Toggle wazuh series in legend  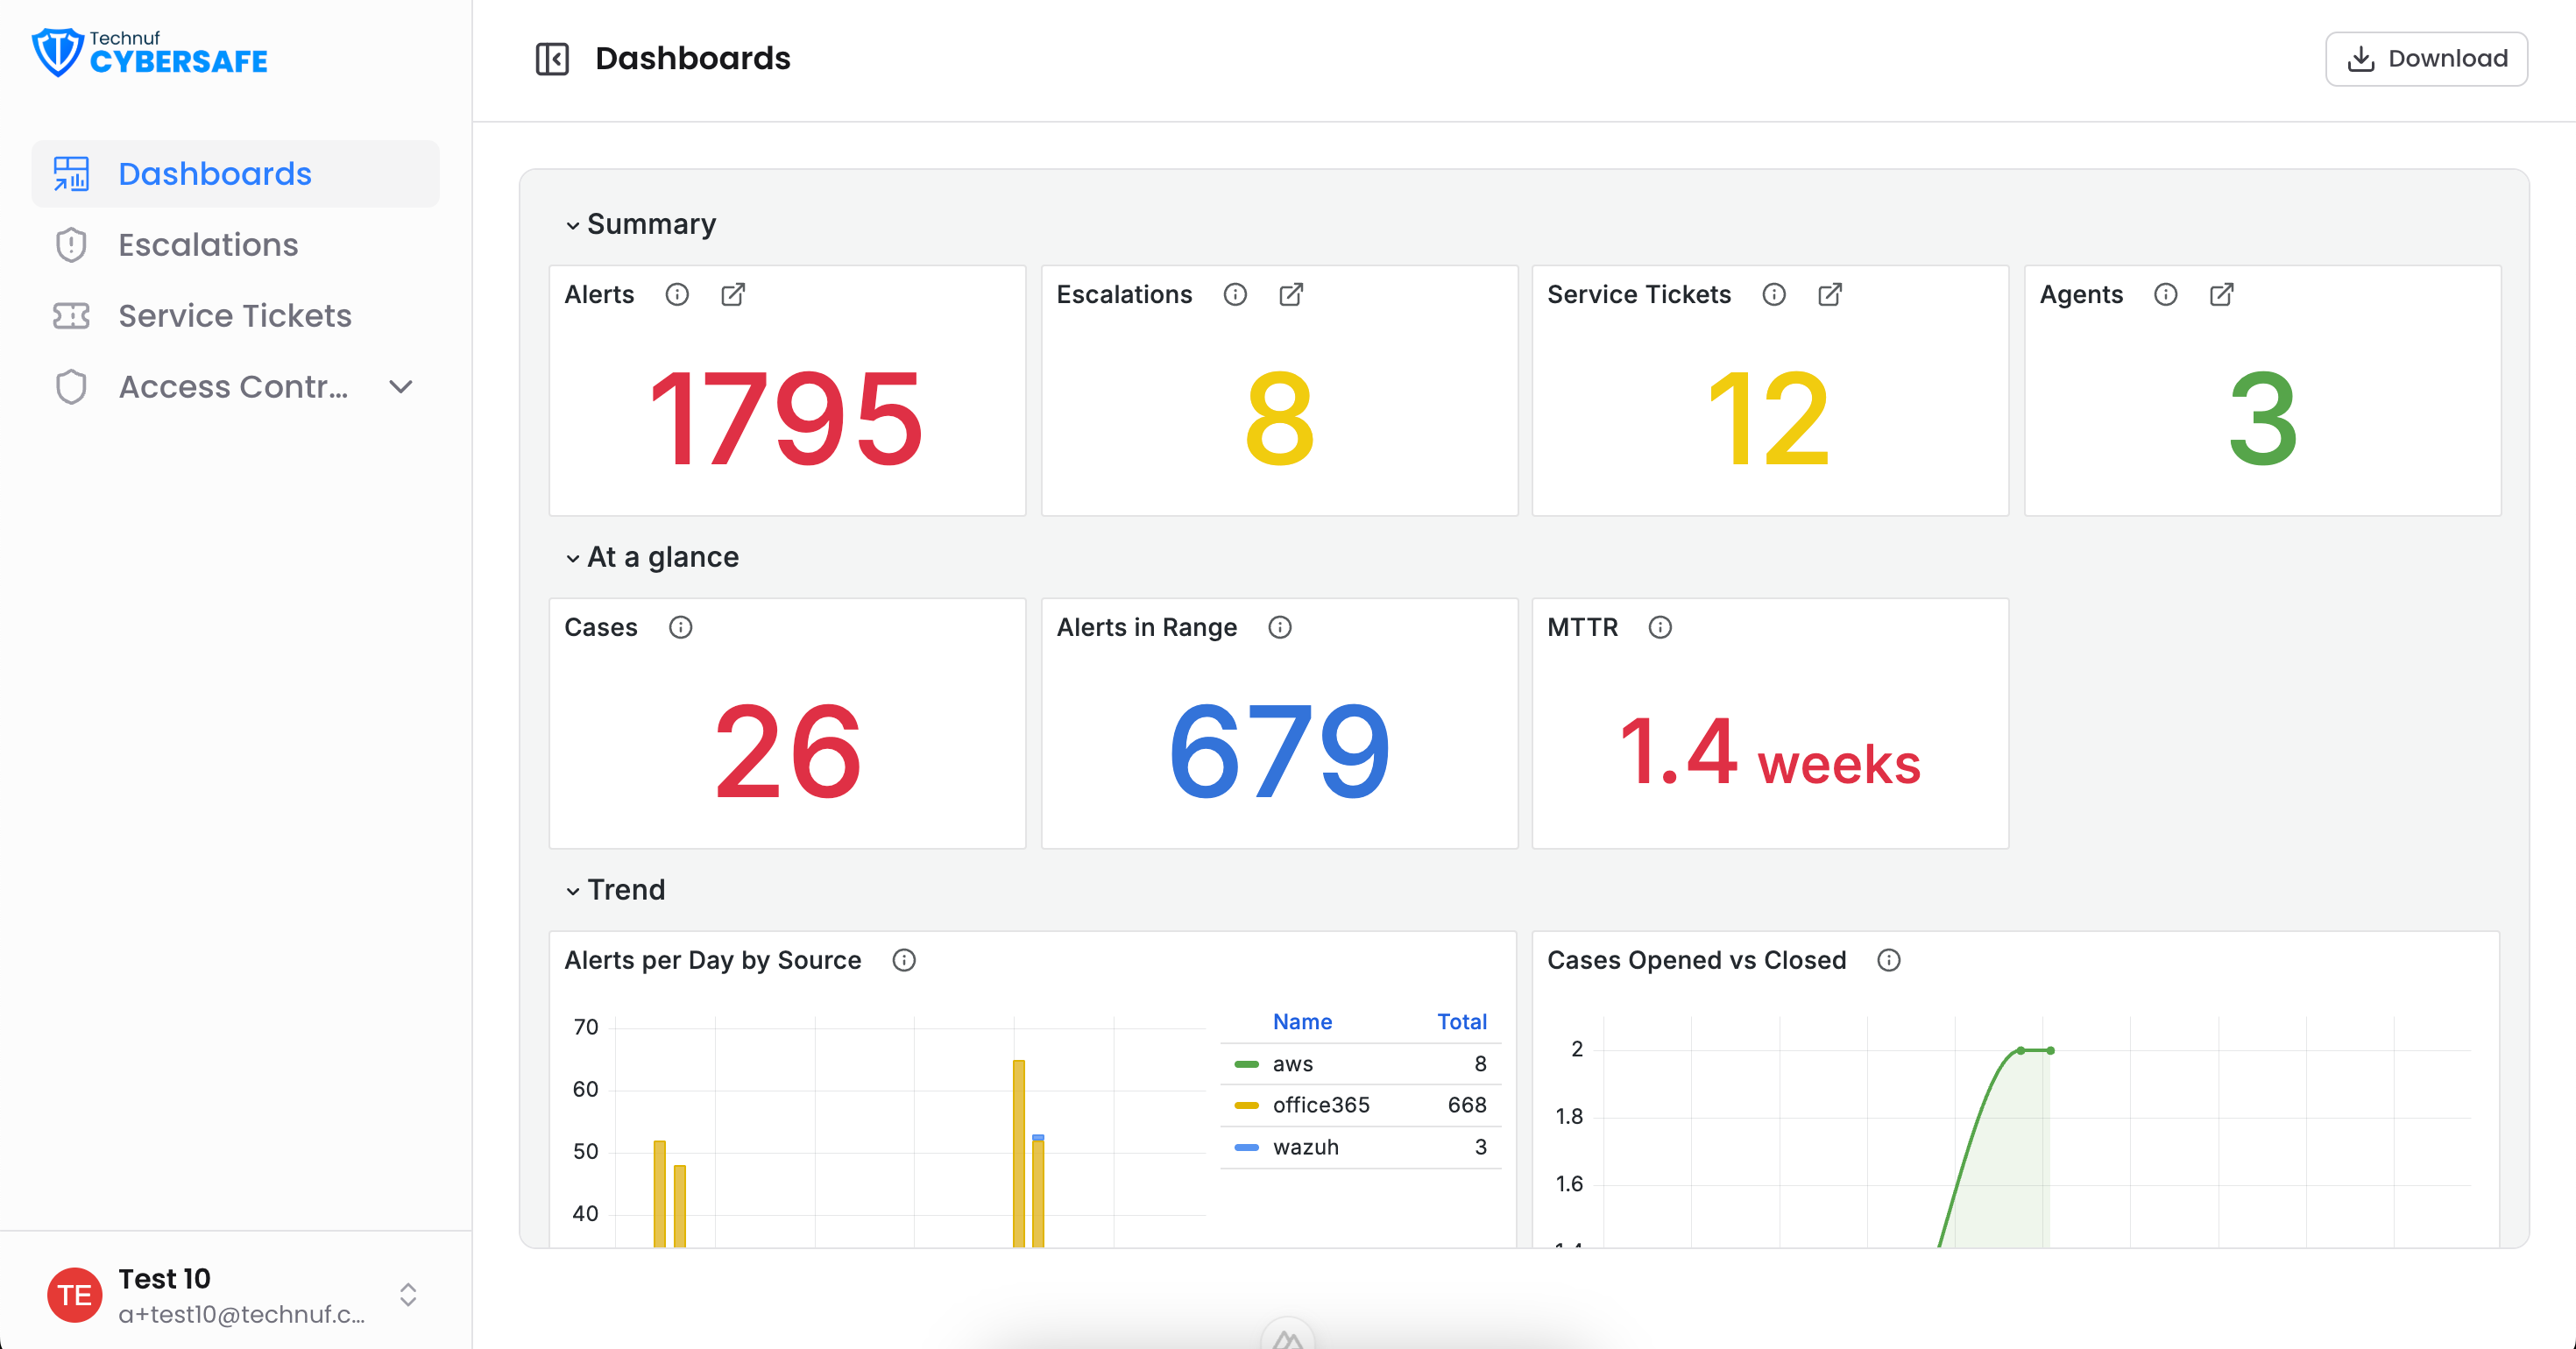[1360, 1147]
